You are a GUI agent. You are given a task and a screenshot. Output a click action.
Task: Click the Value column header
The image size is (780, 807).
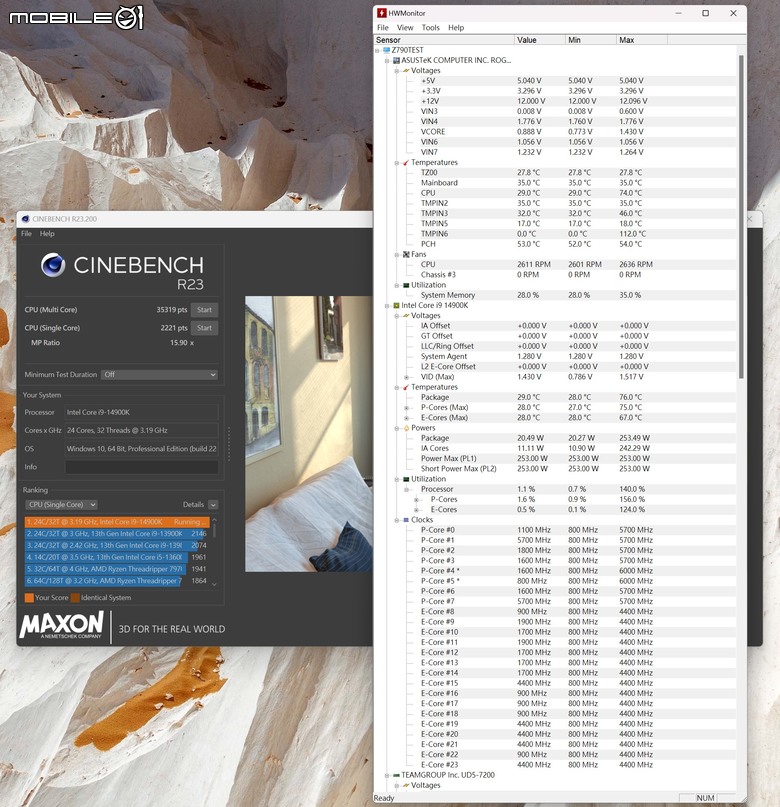[x=540, y=40]
